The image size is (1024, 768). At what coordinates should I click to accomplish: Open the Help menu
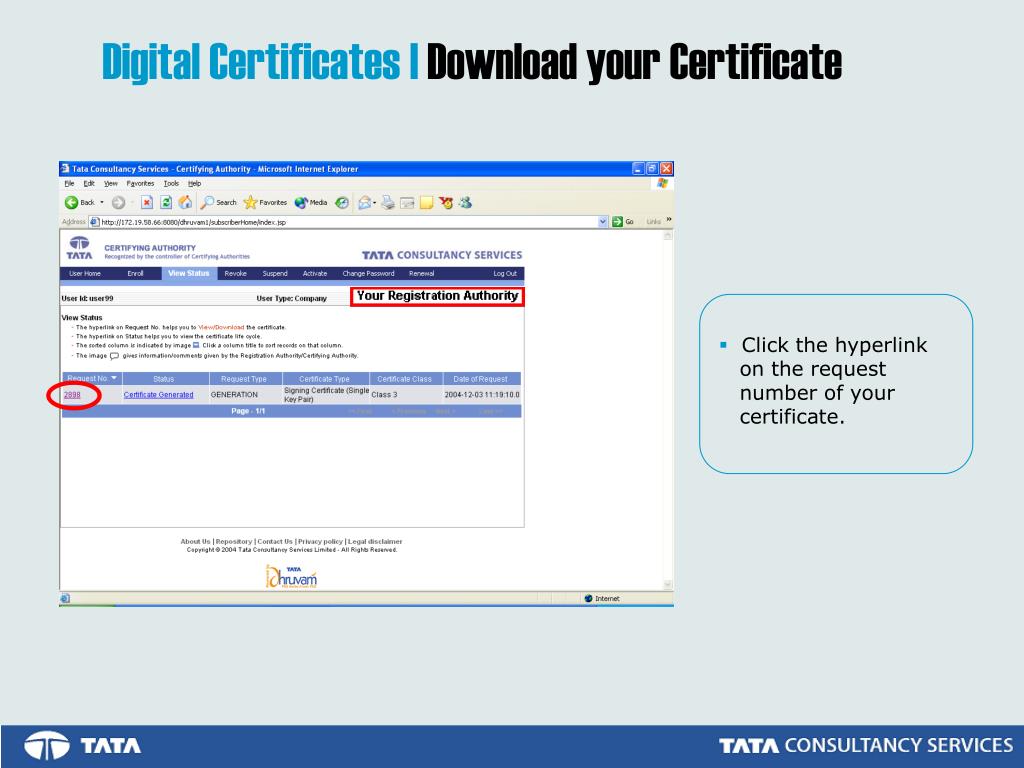pyautogui.click(x=195, y=184)
